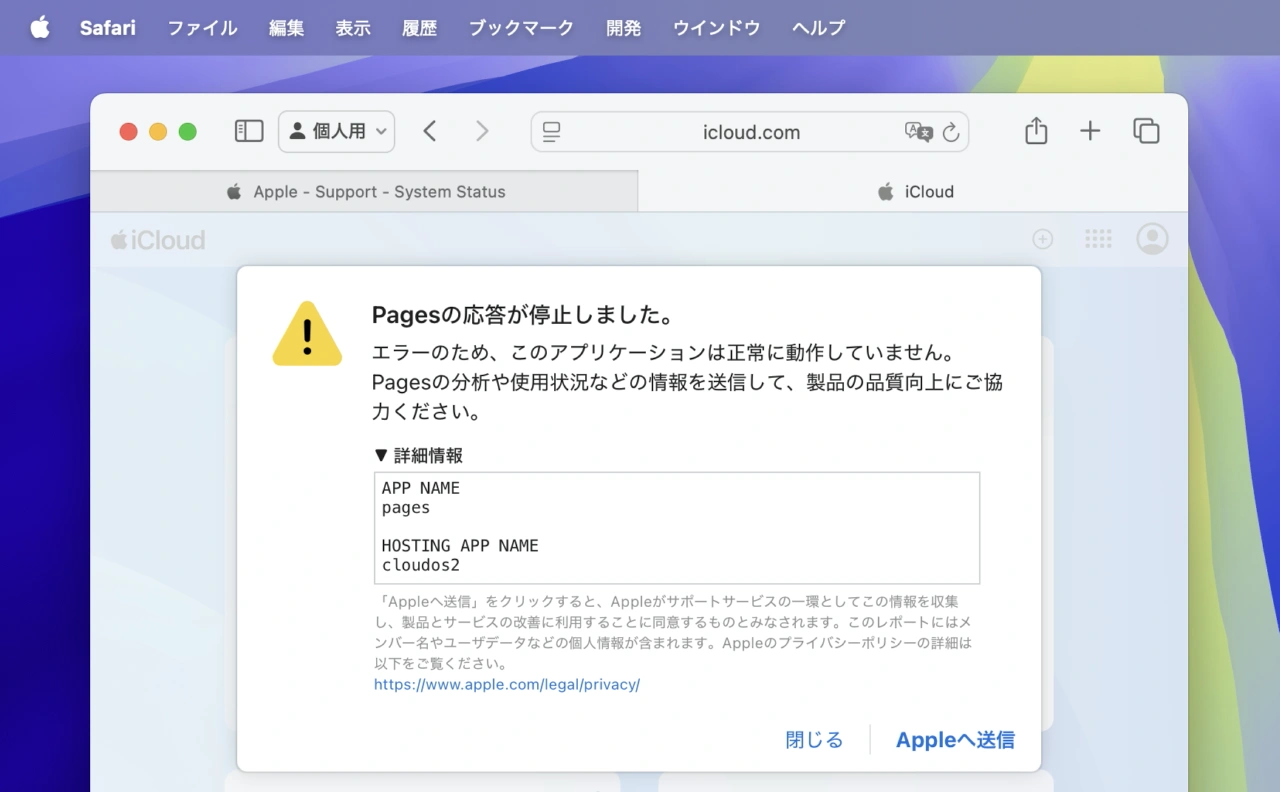Open the apple.com/legal/privacy link
1280x792 pixels.
click(507, 685)
